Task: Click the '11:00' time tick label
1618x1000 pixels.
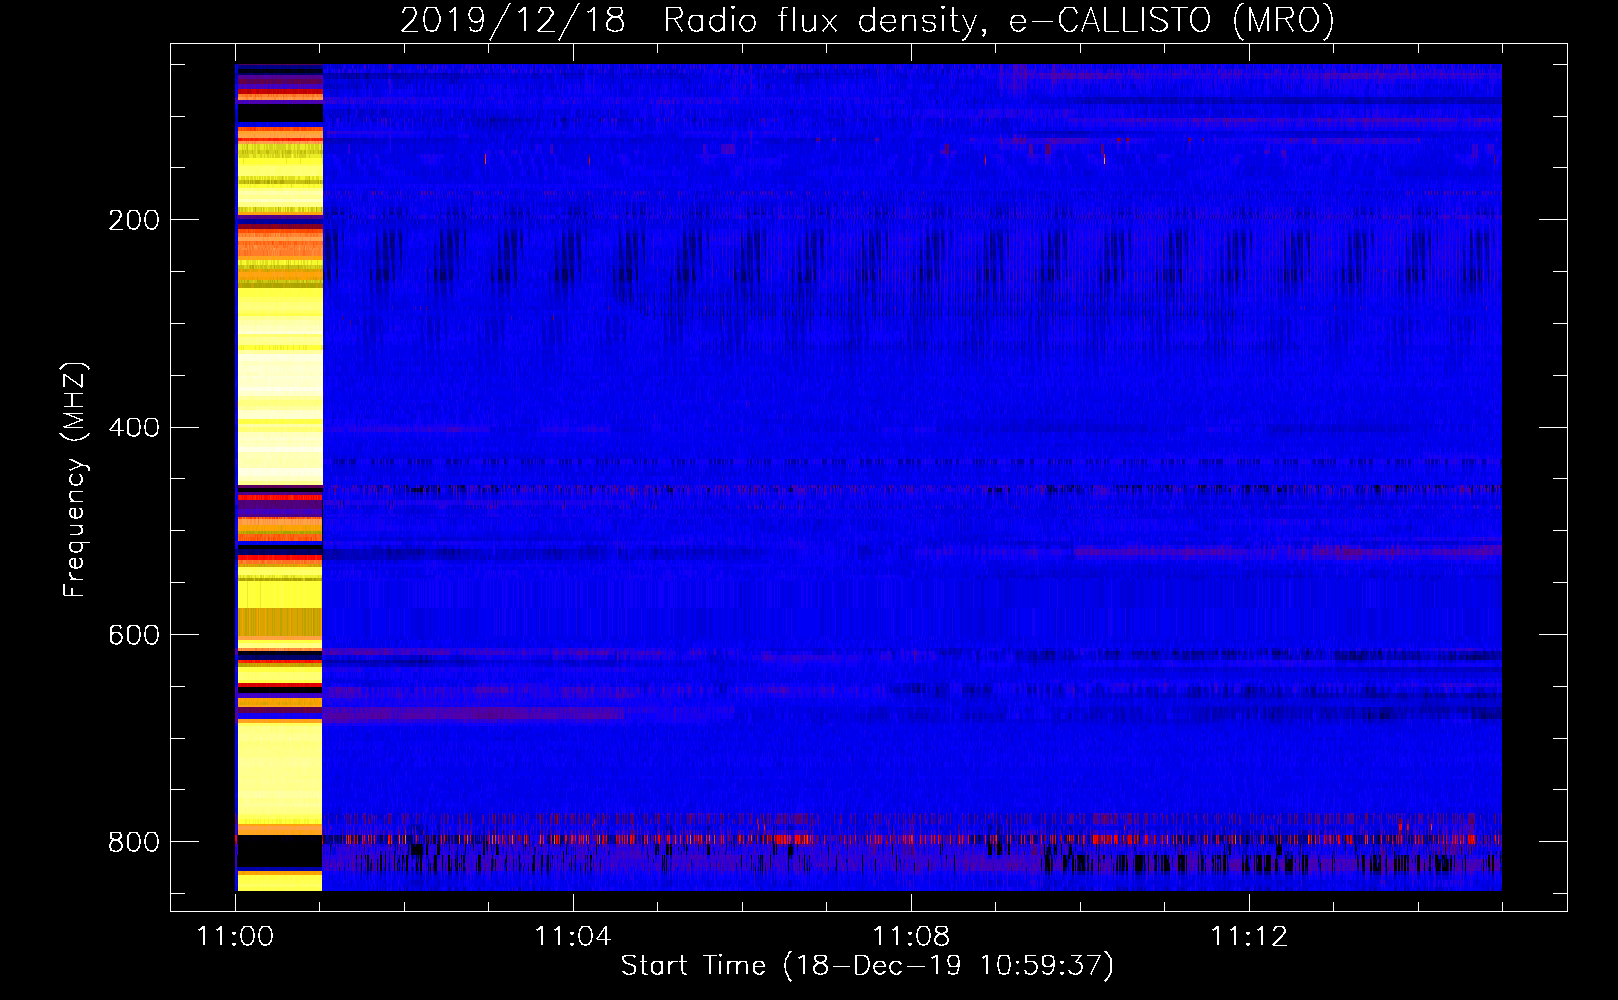Action: click(235, 937)
